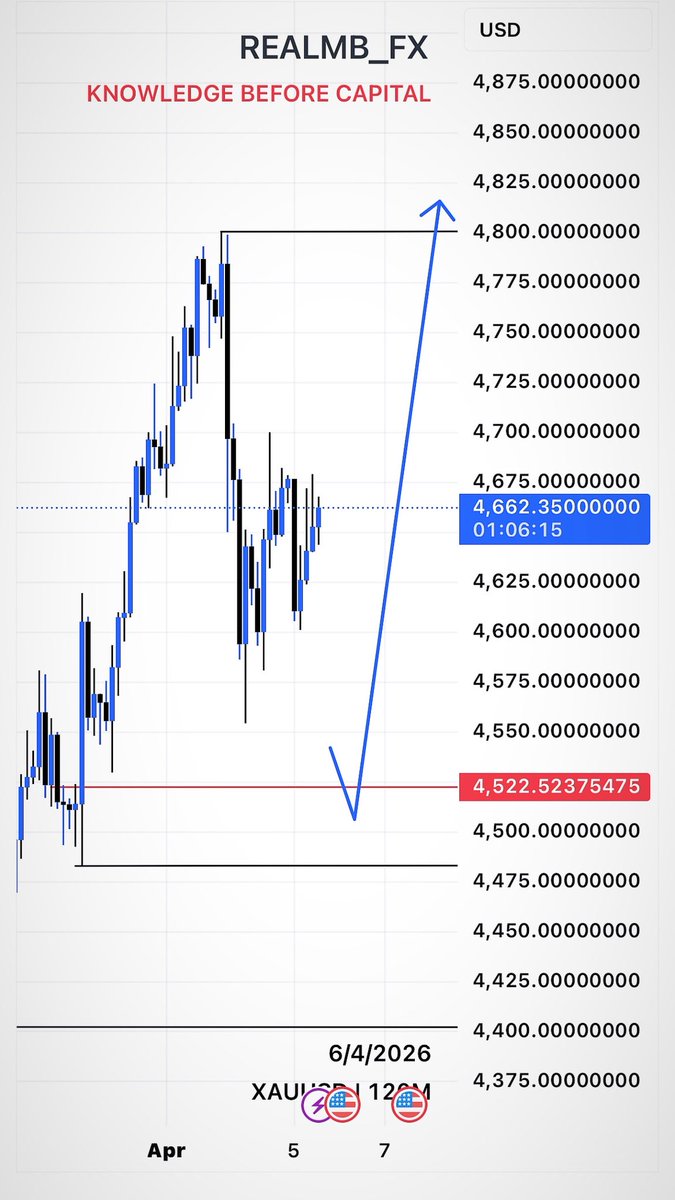Select the REALMB_FX title text
675x1200 pixels.
335,47
